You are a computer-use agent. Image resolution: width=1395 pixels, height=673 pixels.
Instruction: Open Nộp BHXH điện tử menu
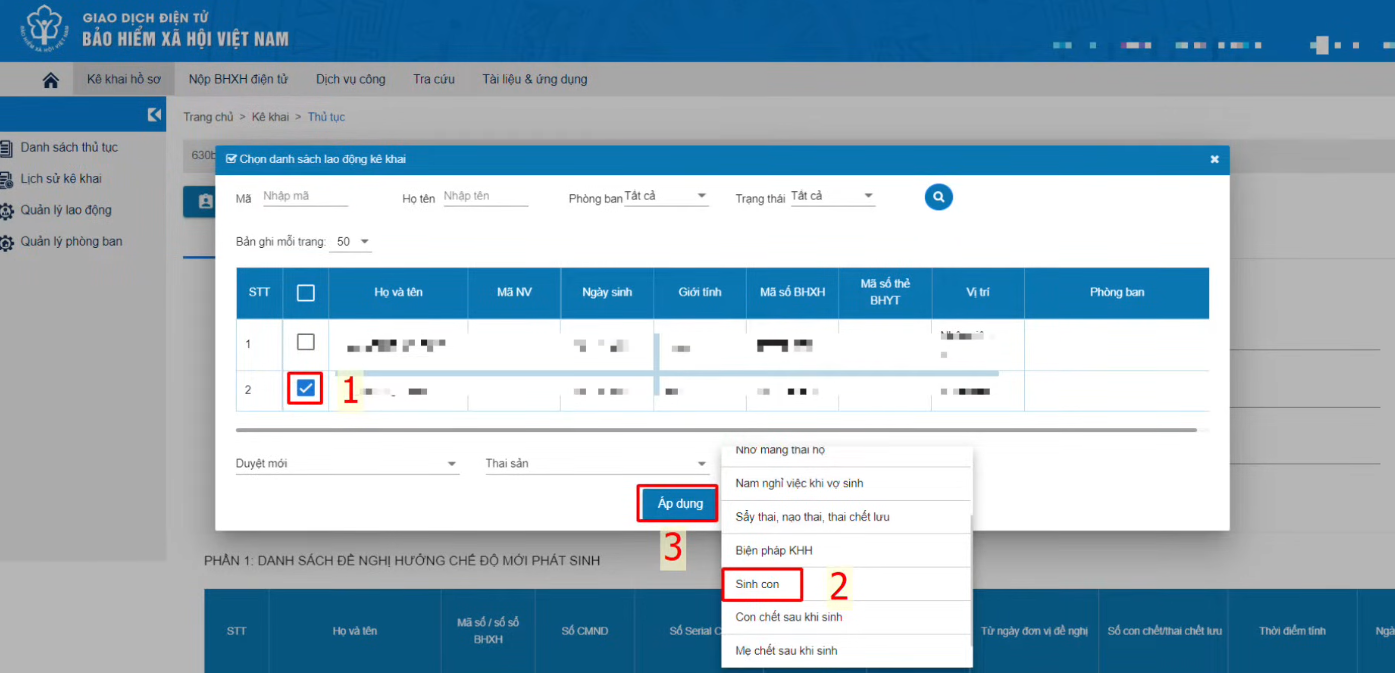238,79
